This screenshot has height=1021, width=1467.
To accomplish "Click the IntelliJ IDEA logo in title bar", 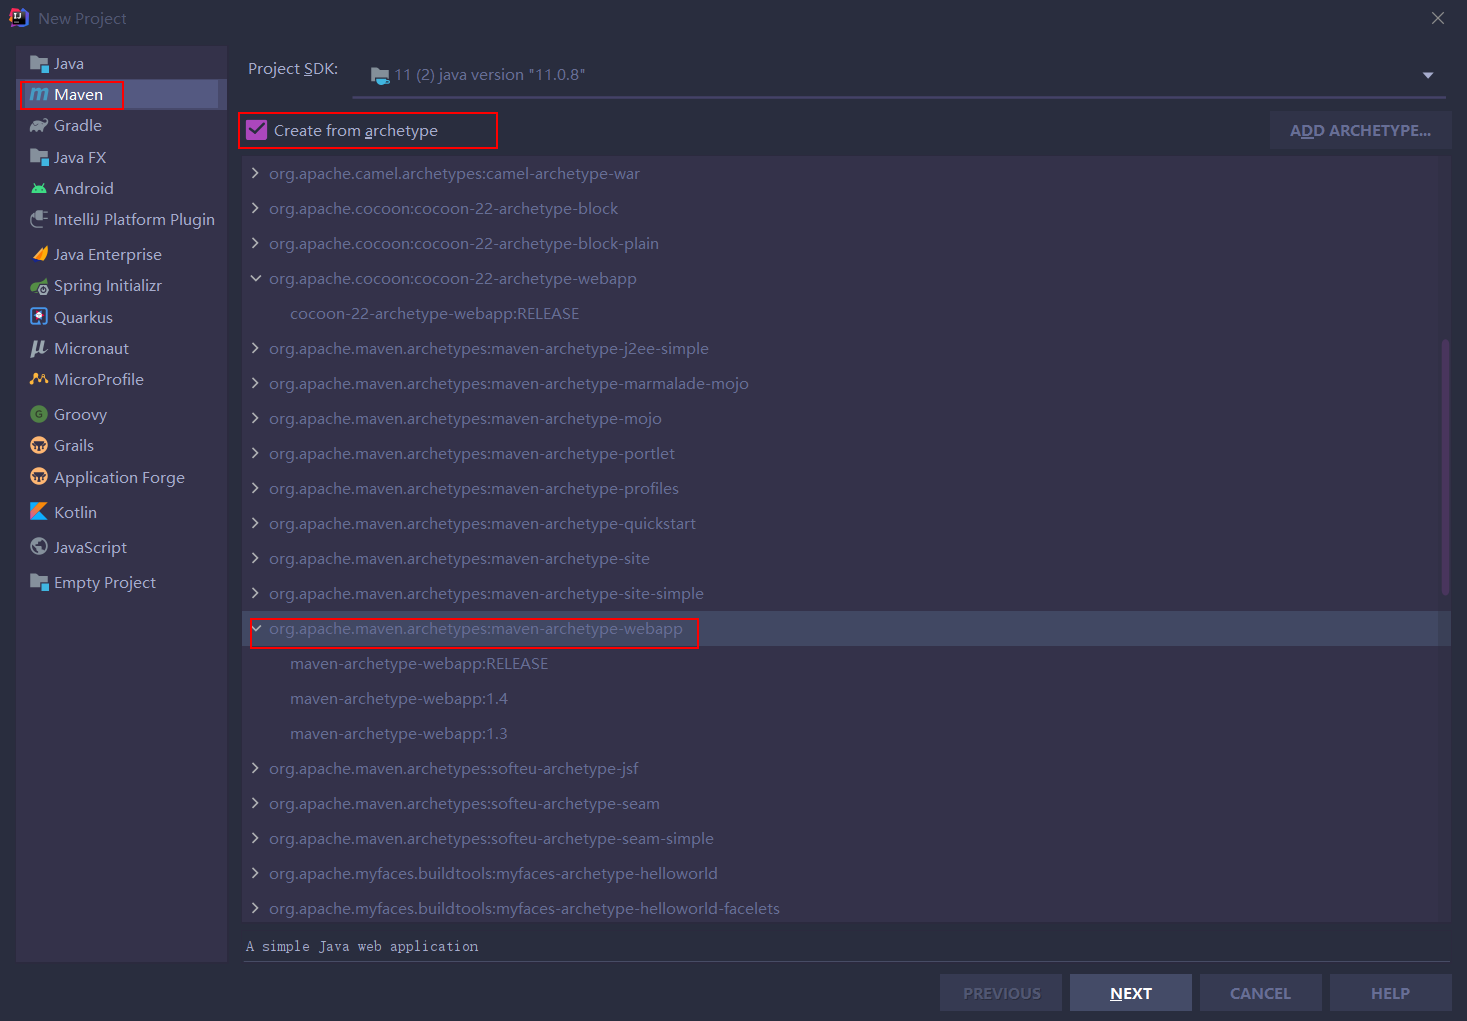I will [x=18, y=18].
